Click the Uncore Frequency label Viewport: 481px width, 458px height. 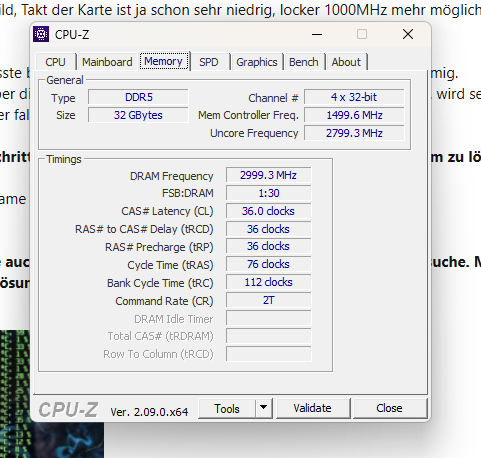pos(254,133)
